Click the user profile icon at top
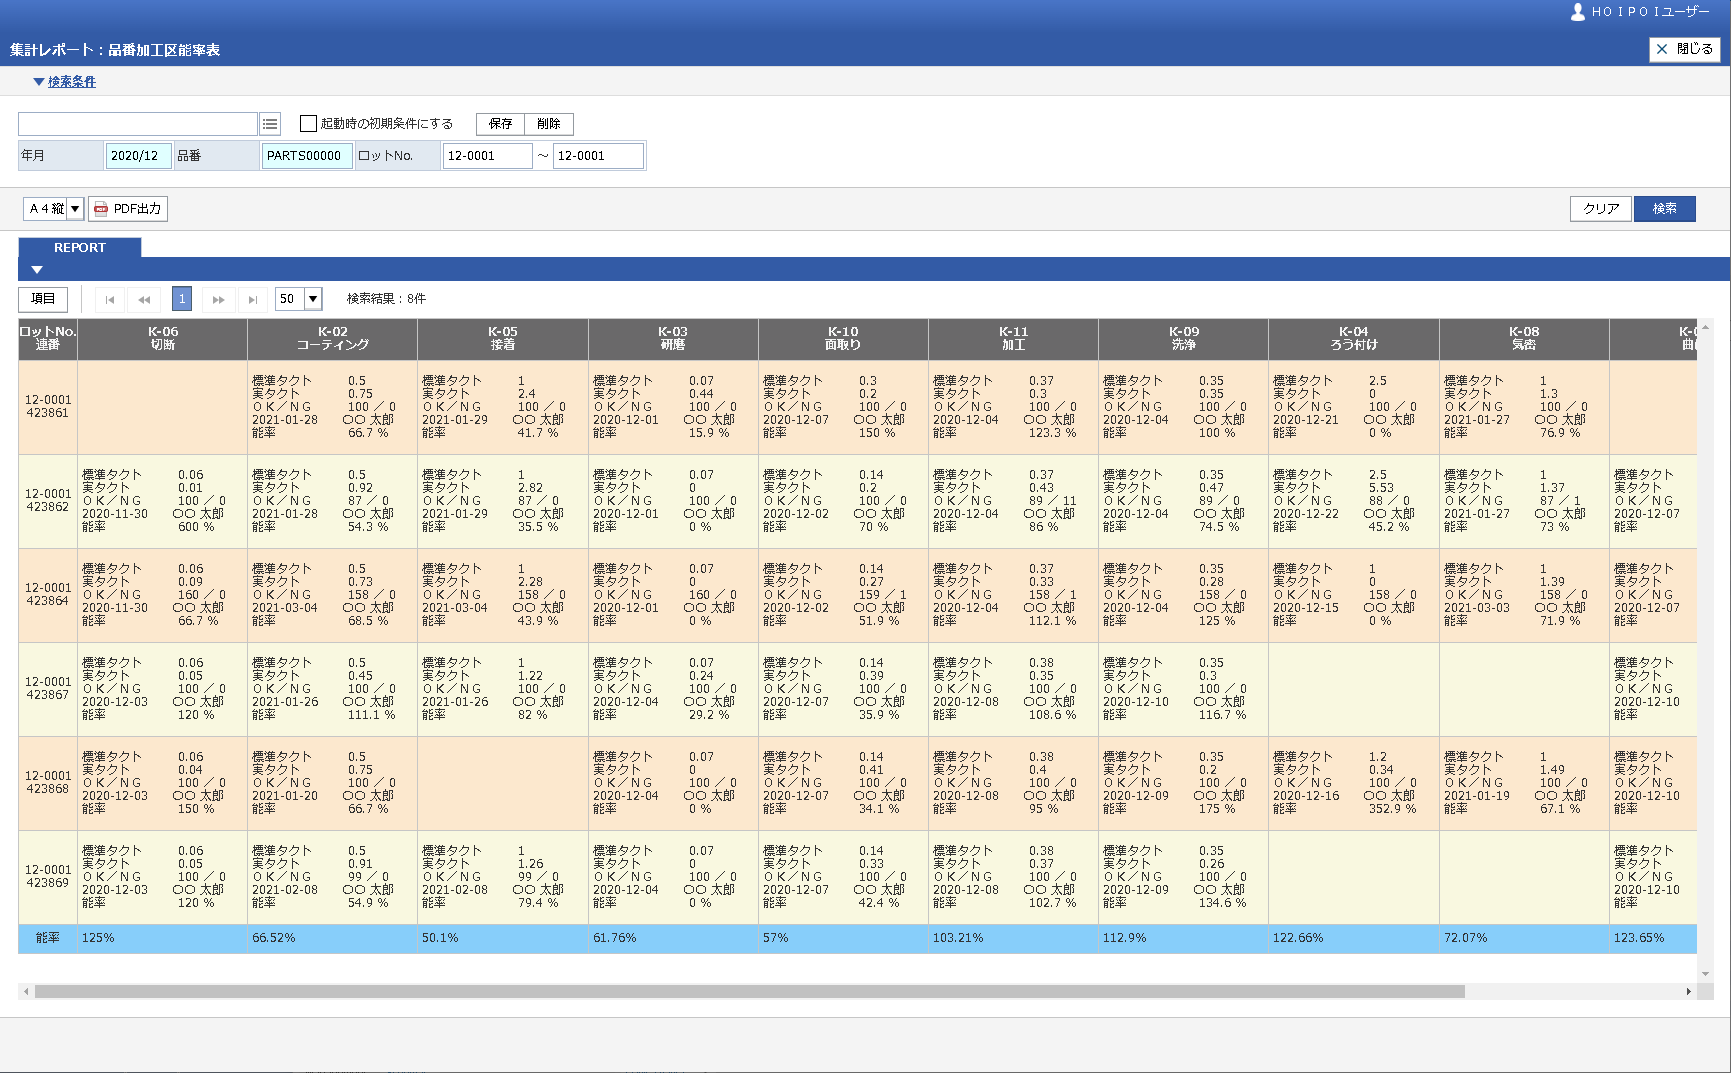 (x=1578, y=12)
